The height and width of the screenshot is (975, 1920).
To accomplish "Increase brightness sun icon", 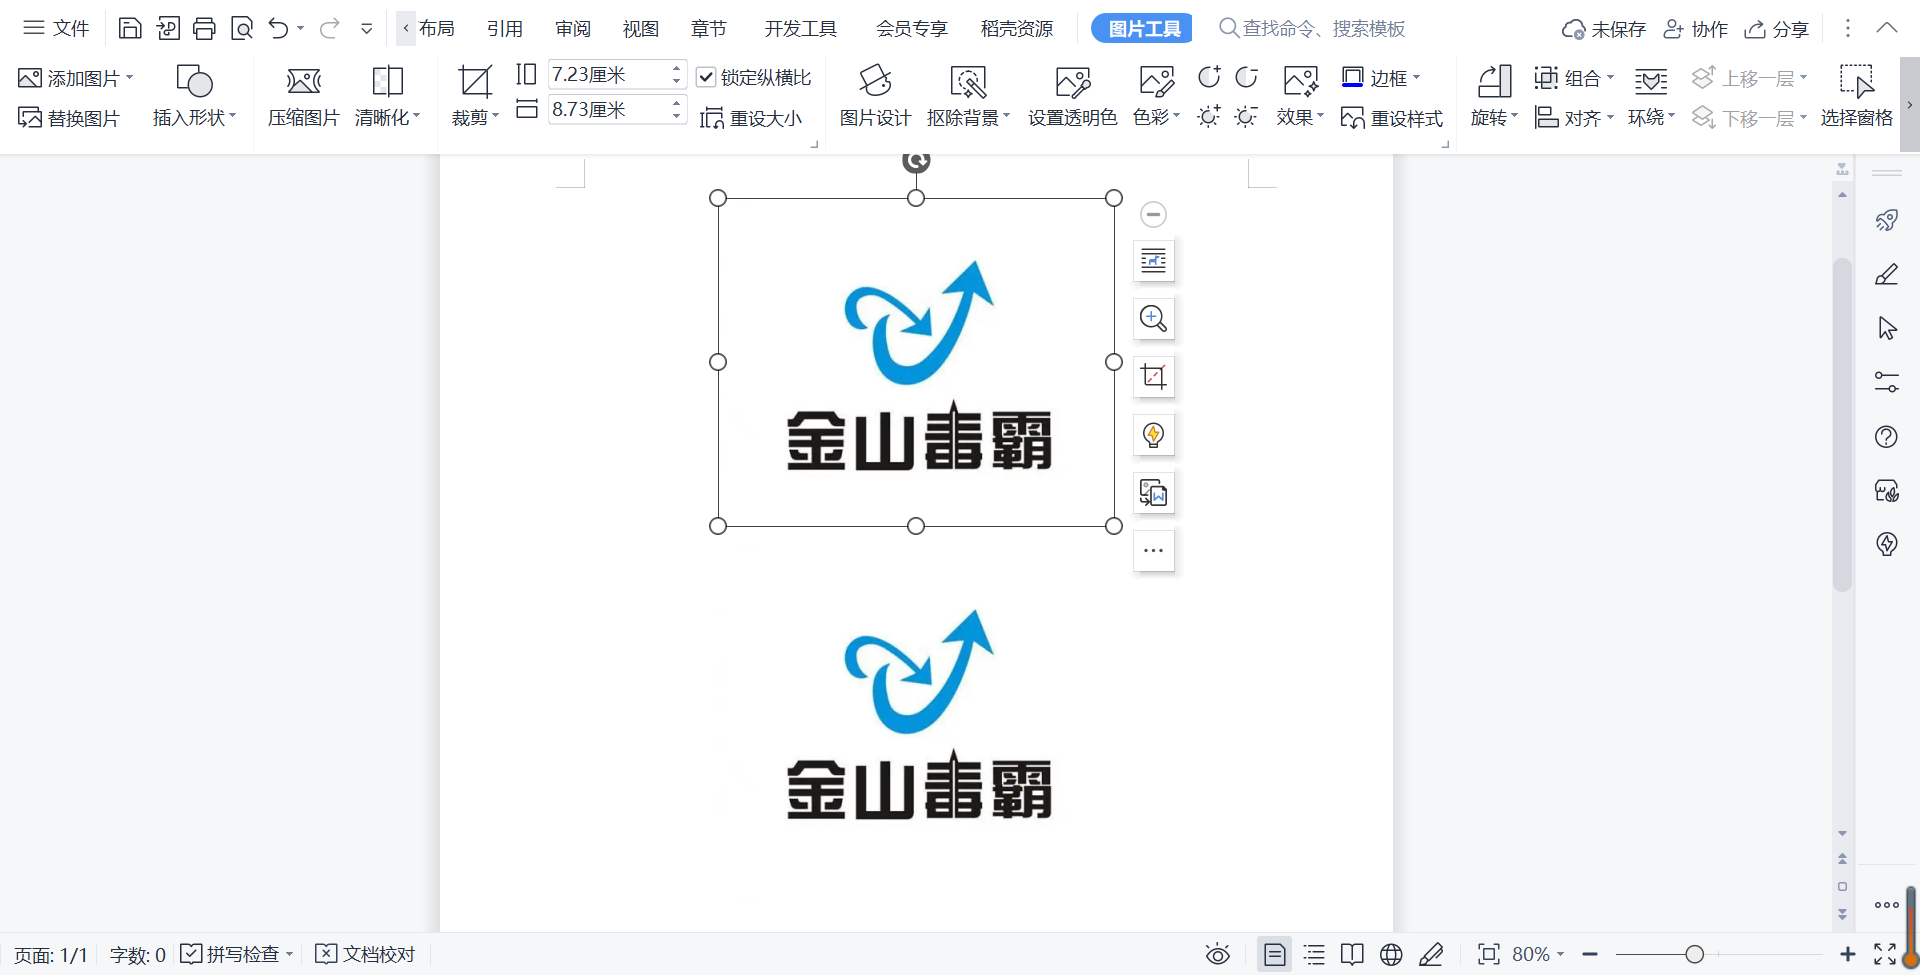I will pos(1209,117).
